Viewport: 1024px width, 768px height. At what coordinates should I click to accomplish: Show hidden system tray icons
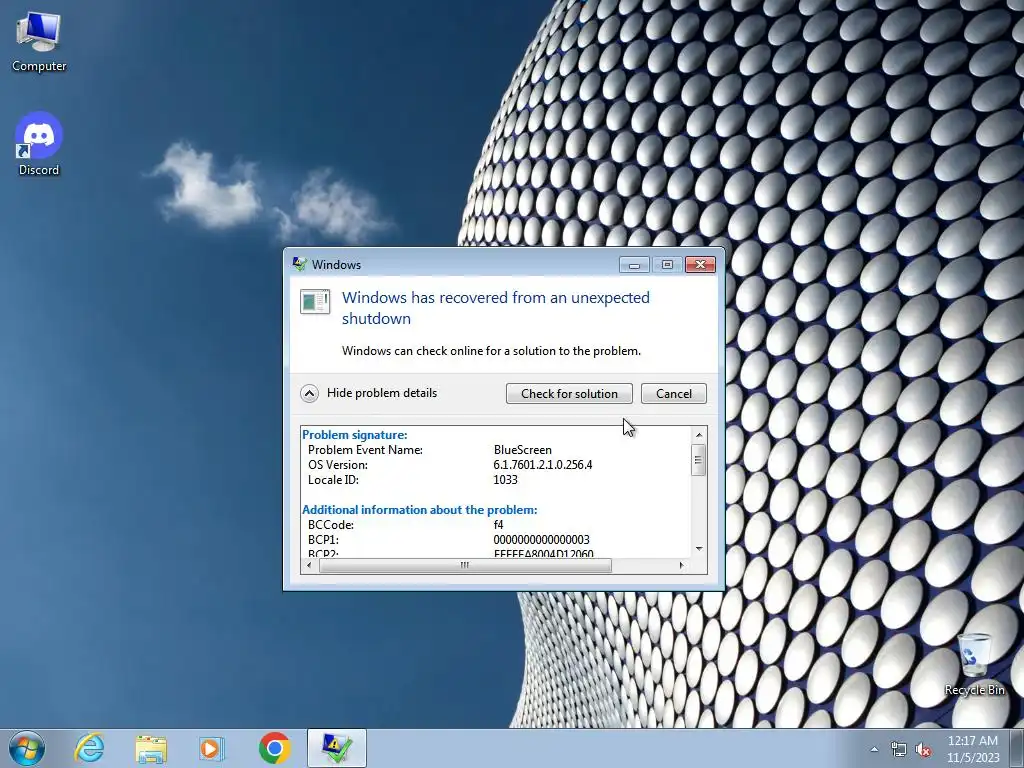tap(874, 750)
